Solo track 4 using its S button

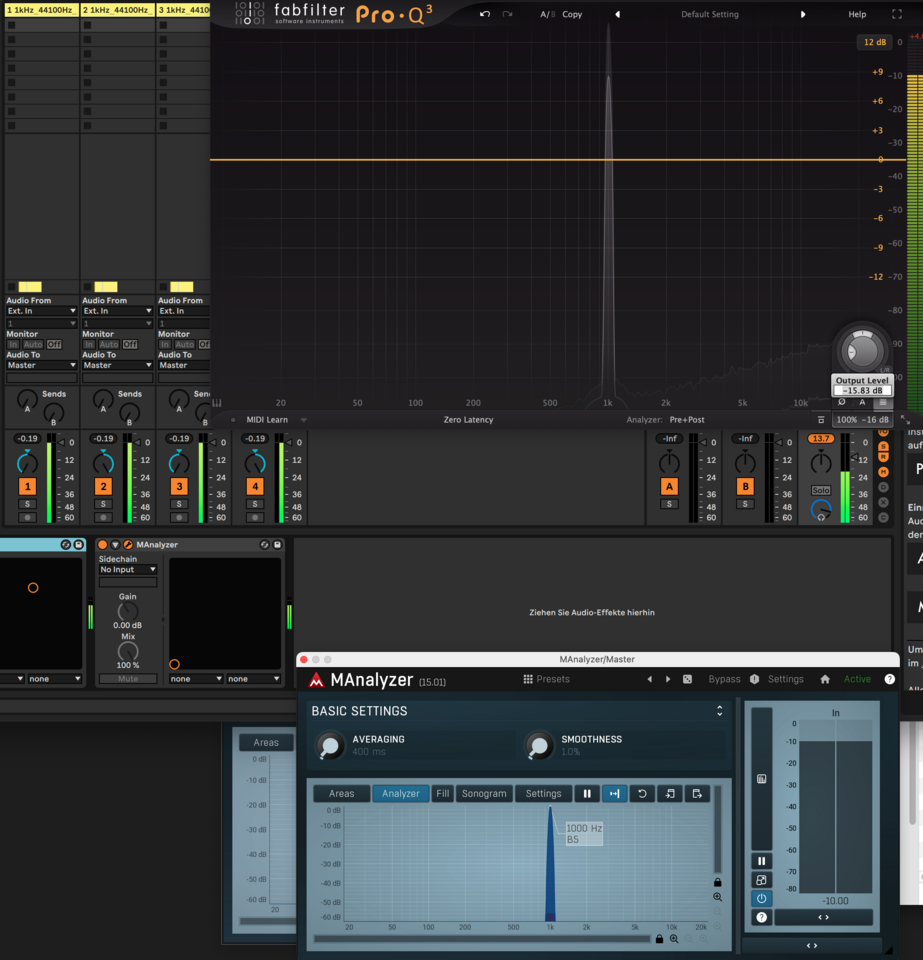tap(255, 504)
